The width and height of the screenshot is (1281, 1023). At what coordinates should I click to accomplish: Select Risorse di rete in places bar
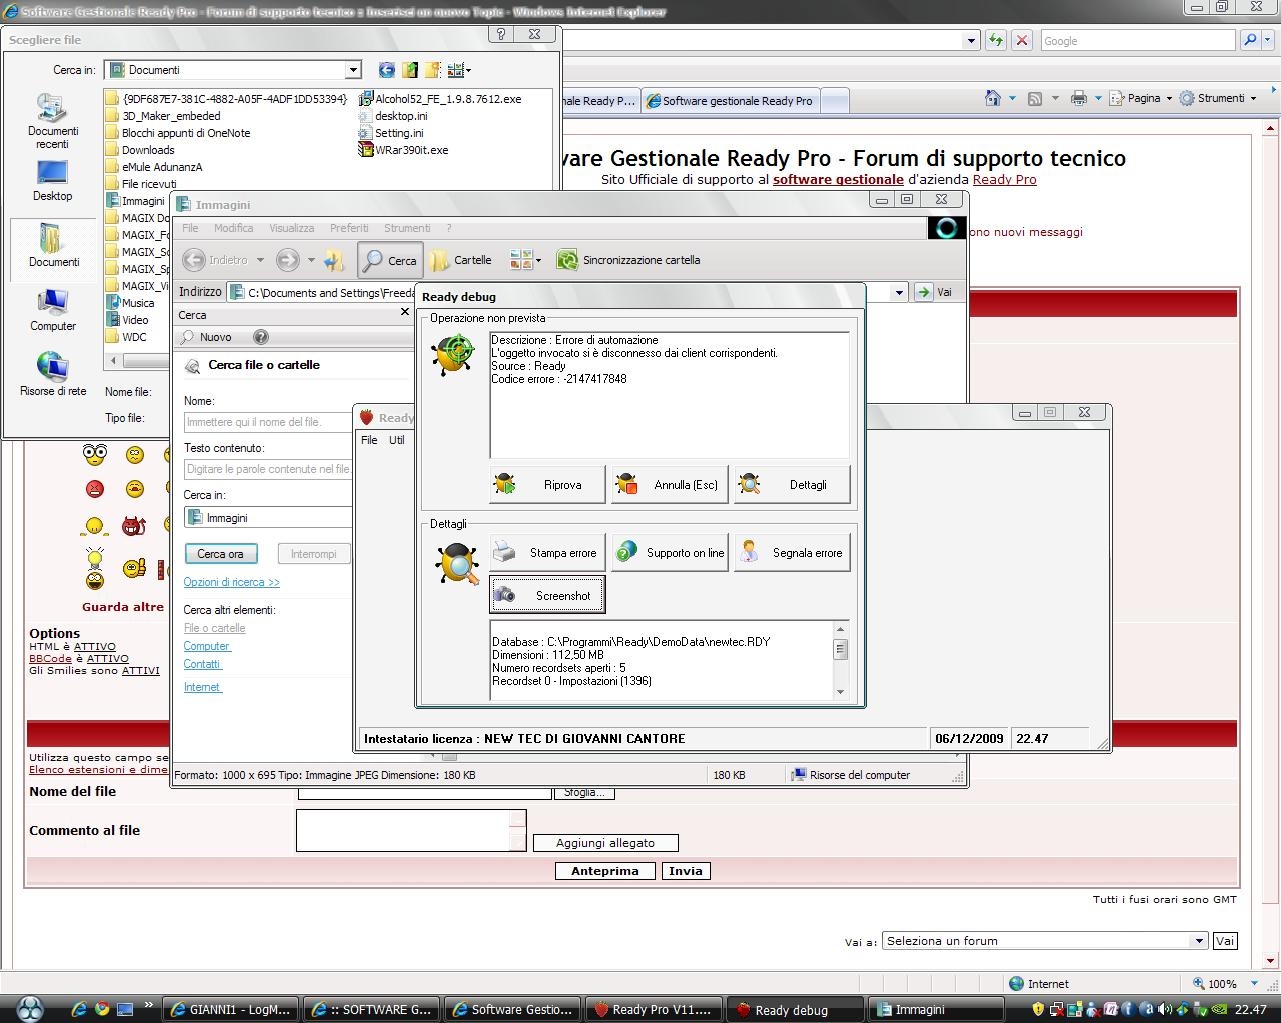pyautogui.click(x=53, y=374)
